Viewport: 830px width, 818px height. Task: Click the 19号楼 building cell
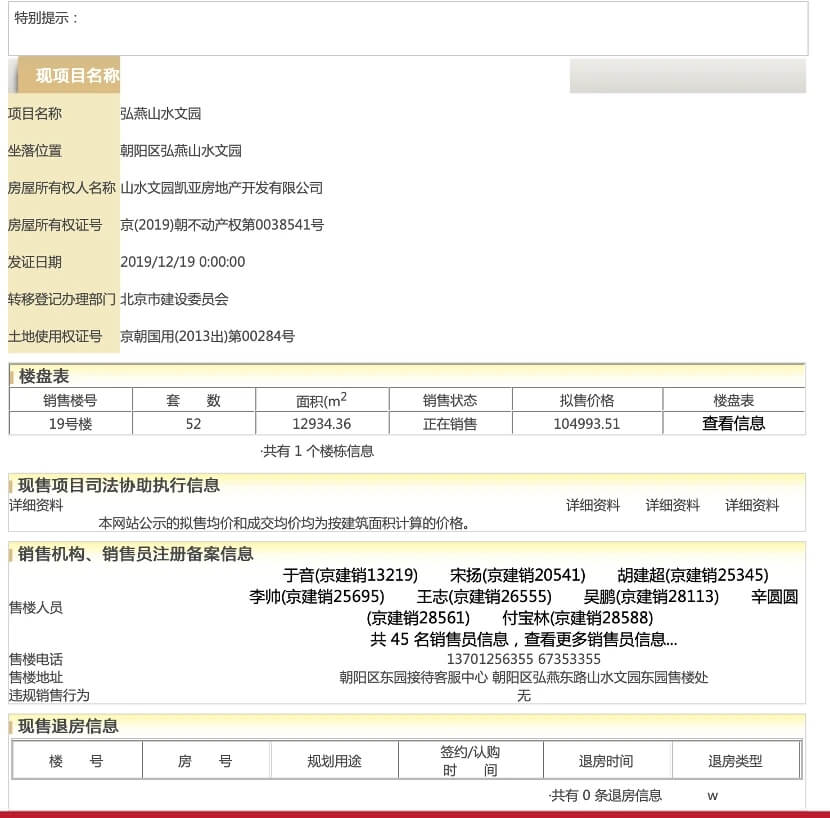coord(70,423)
